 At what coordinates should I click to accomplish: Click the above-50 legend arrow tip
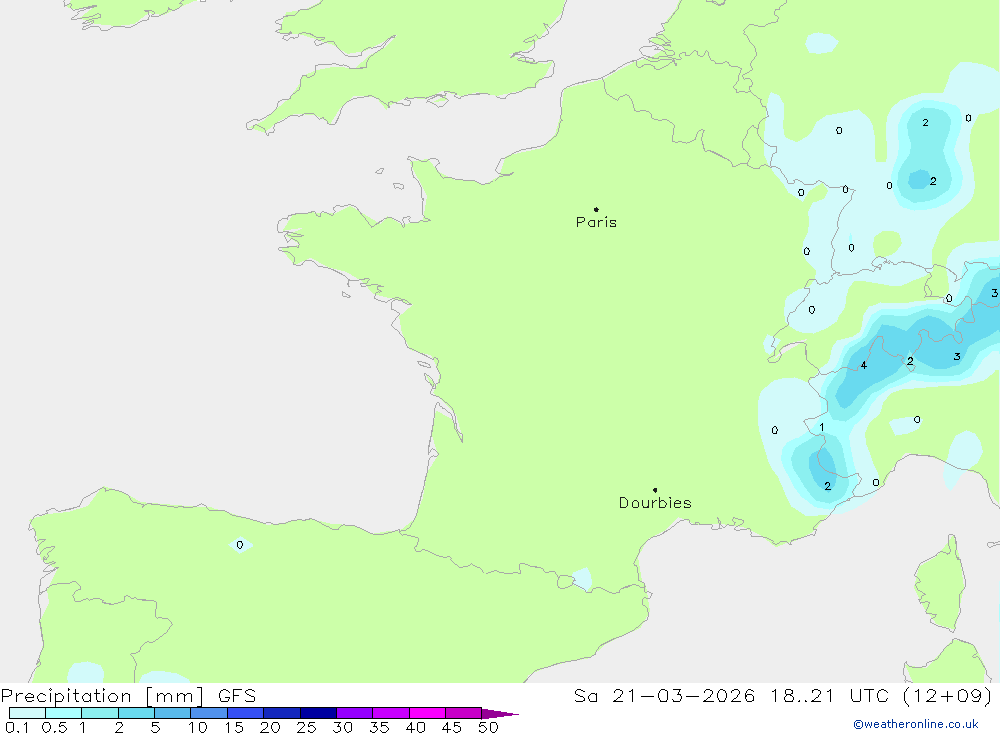click(500, 714)
